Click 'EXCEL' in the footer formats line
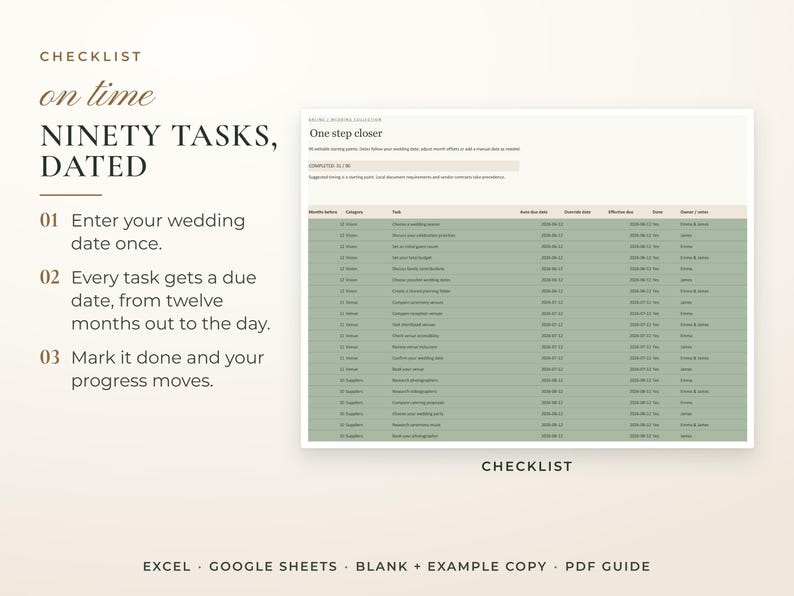The height and width of the screenshot is (596, 794). tap(167, 566)
